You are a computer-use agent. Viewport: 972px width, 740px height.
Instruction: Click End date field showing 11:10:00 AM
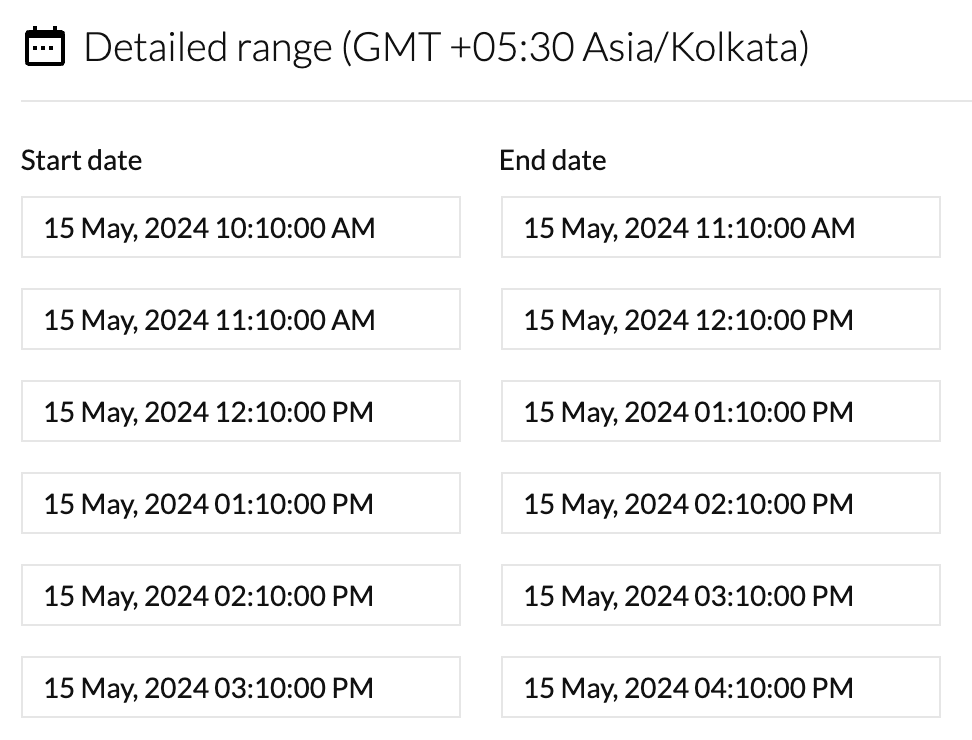720,227
